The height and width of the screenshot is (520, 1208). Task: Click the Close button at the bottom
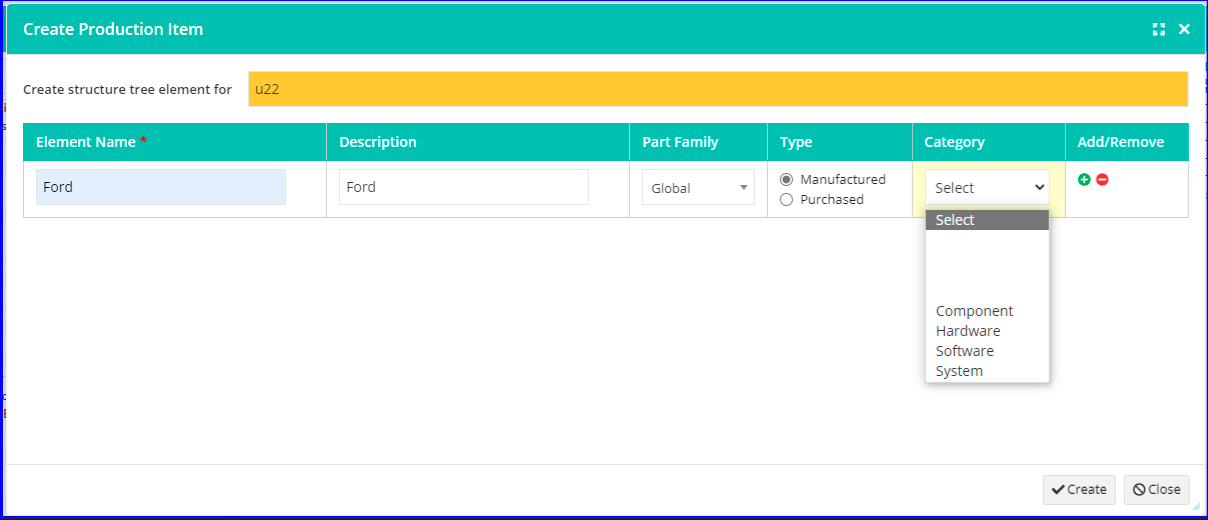[x=1157, y=489]
